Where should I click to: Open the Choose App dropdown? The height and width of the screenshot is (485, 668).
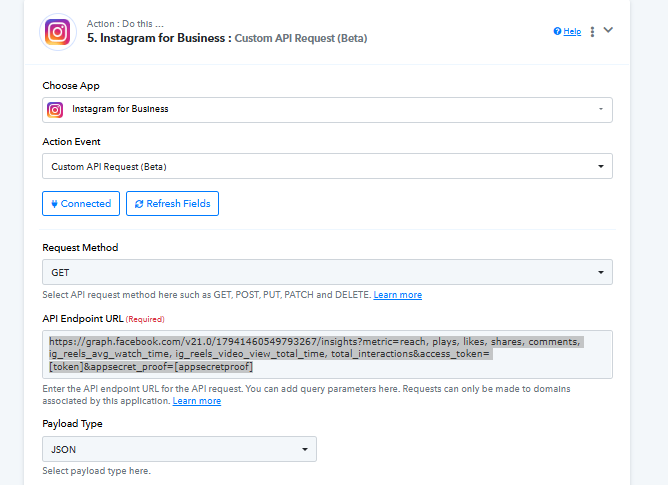327,110
